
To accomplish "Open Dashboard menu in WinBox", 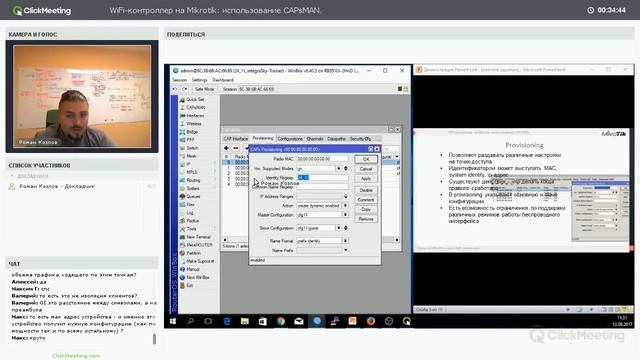I will click(223, 80).
